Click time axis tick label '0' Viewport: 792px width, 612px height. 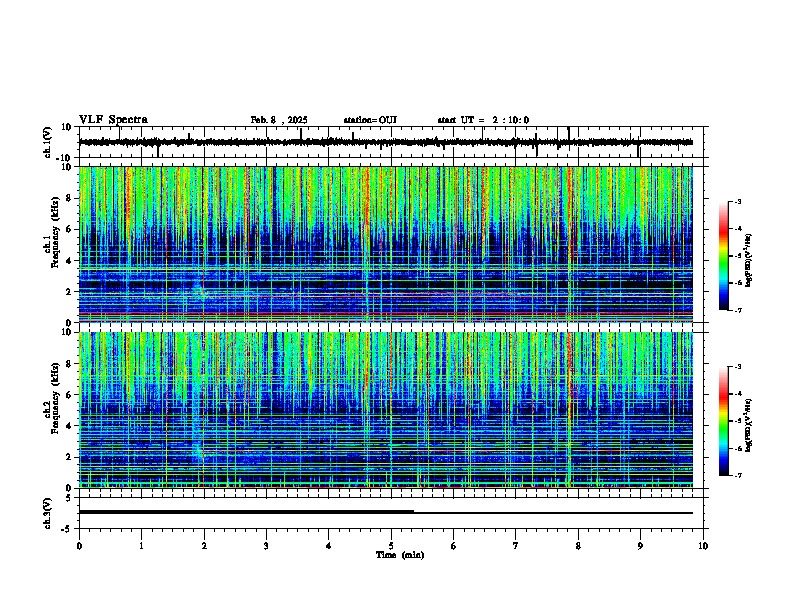[x=79, y=546]
